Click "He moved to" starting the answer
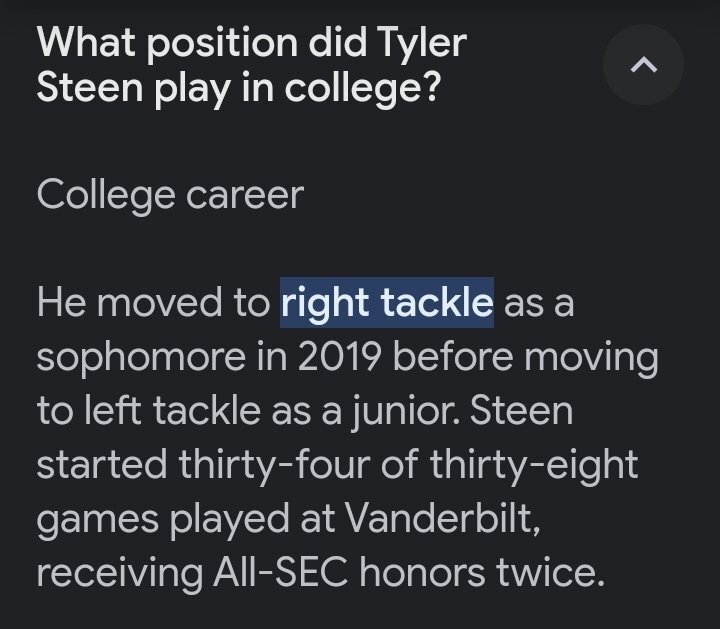Viewport: 720px width, 629px height. tap(152, 302)
